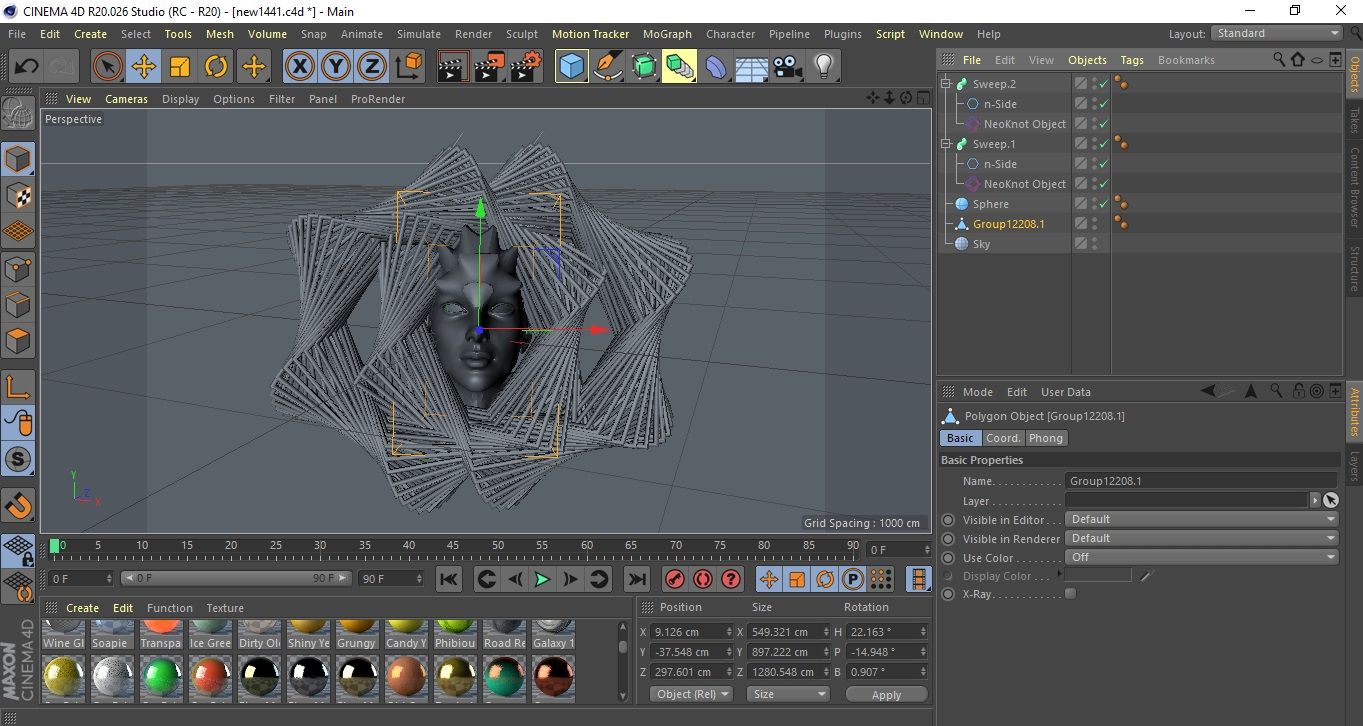This screenshot has height=726, width=1363.
Task: Toggle the X-axis lock icon
Action: [x=298, y=67]
